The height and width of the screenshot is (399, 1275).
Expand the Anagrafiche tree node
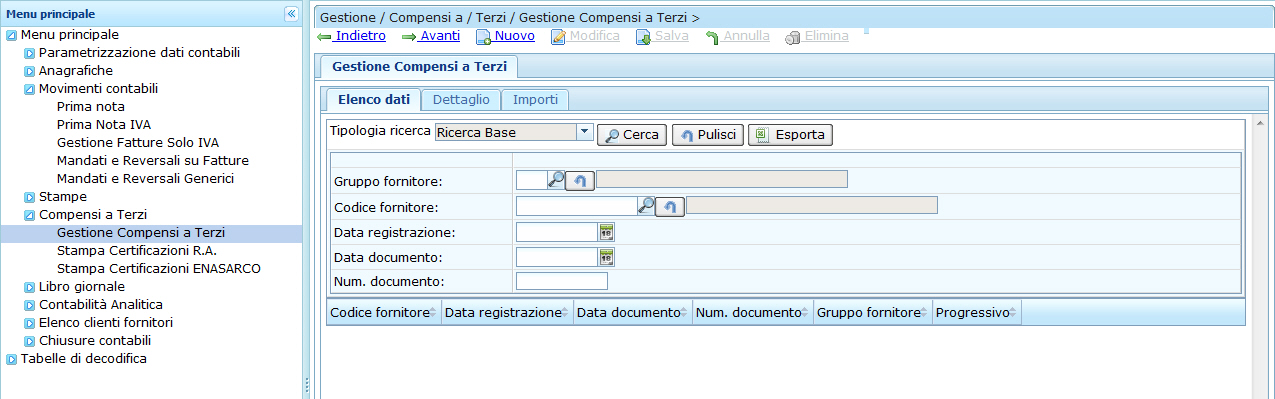pos(30,71)
